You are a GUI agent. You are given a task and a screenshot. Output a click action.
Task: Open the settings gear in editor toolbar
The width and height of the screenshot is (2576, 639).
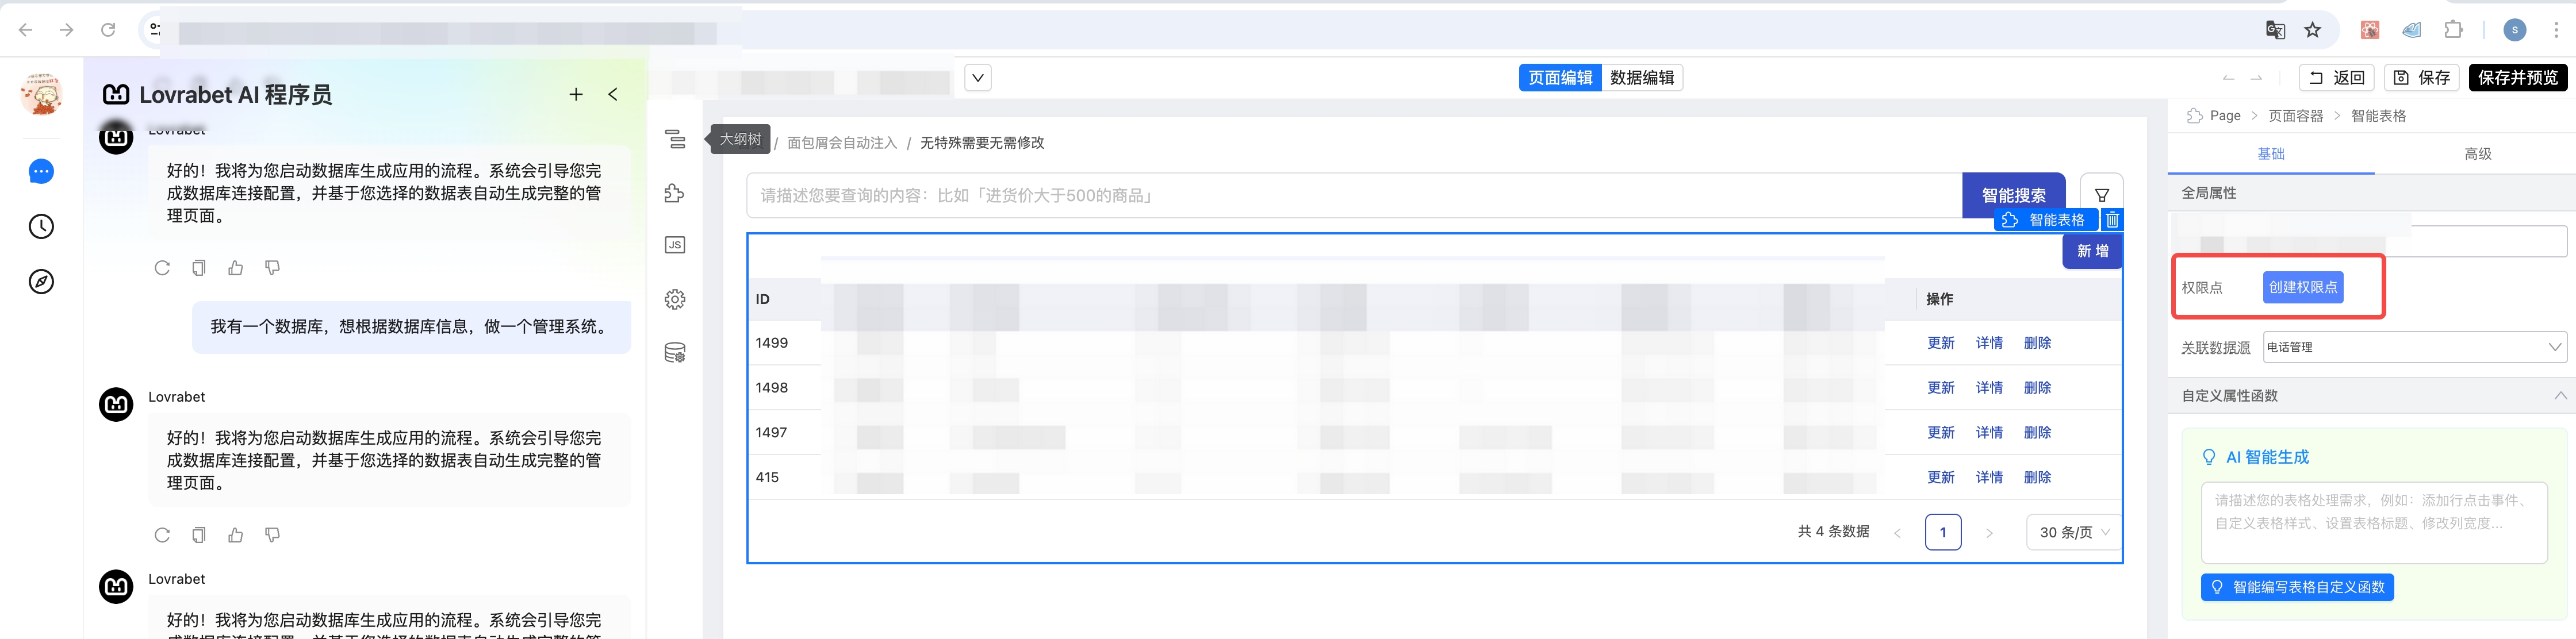[675, 299]
